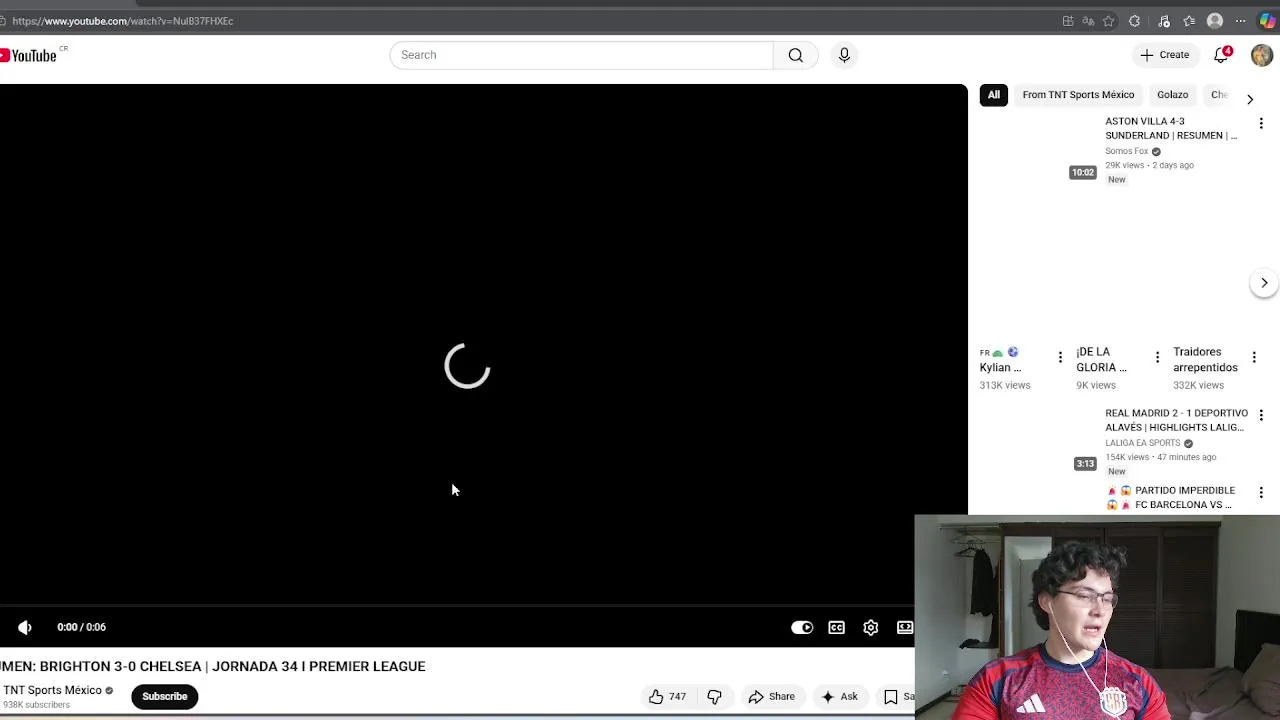Share this Brighton vs Chelsea video
Image resolution: width=1280 pixels, height=720 pixels.
point(771,697)
